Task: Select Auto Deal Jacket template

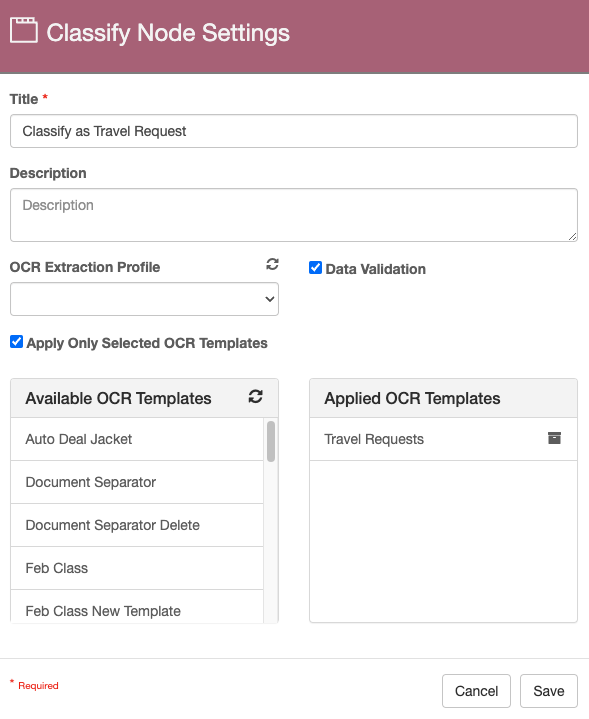Action: tap(137, 439)
